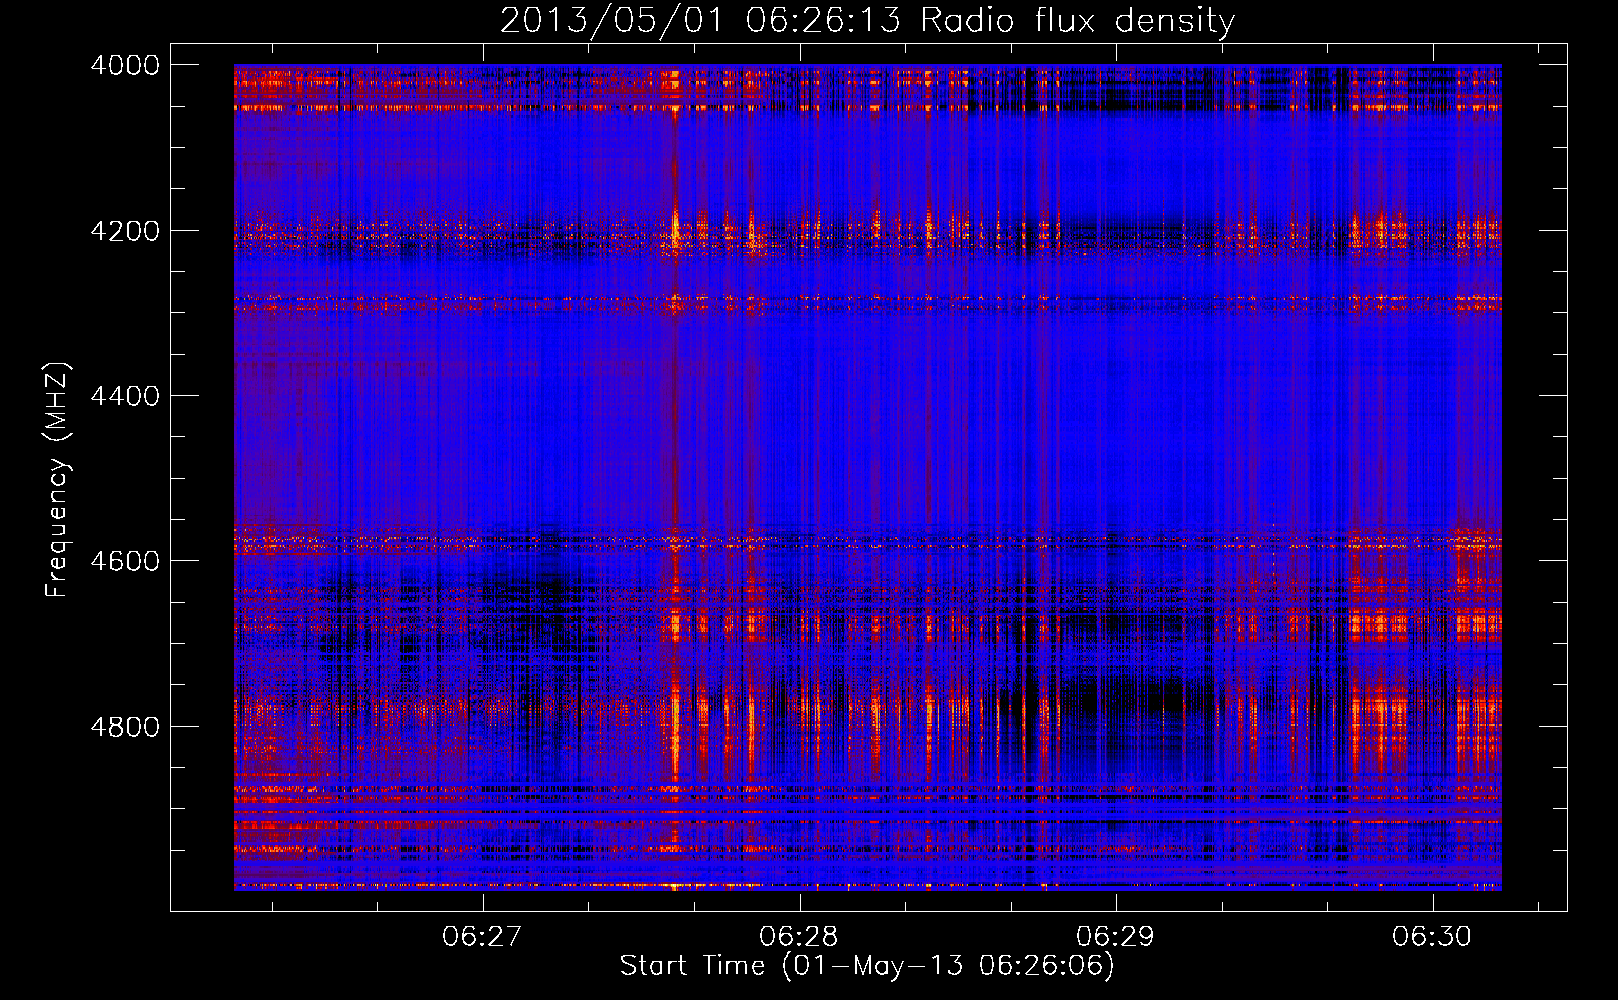The width and height of the screenshot is (1618, 1000).
Task: Select the 4800 frequency tick label
Action: point(124,727)
